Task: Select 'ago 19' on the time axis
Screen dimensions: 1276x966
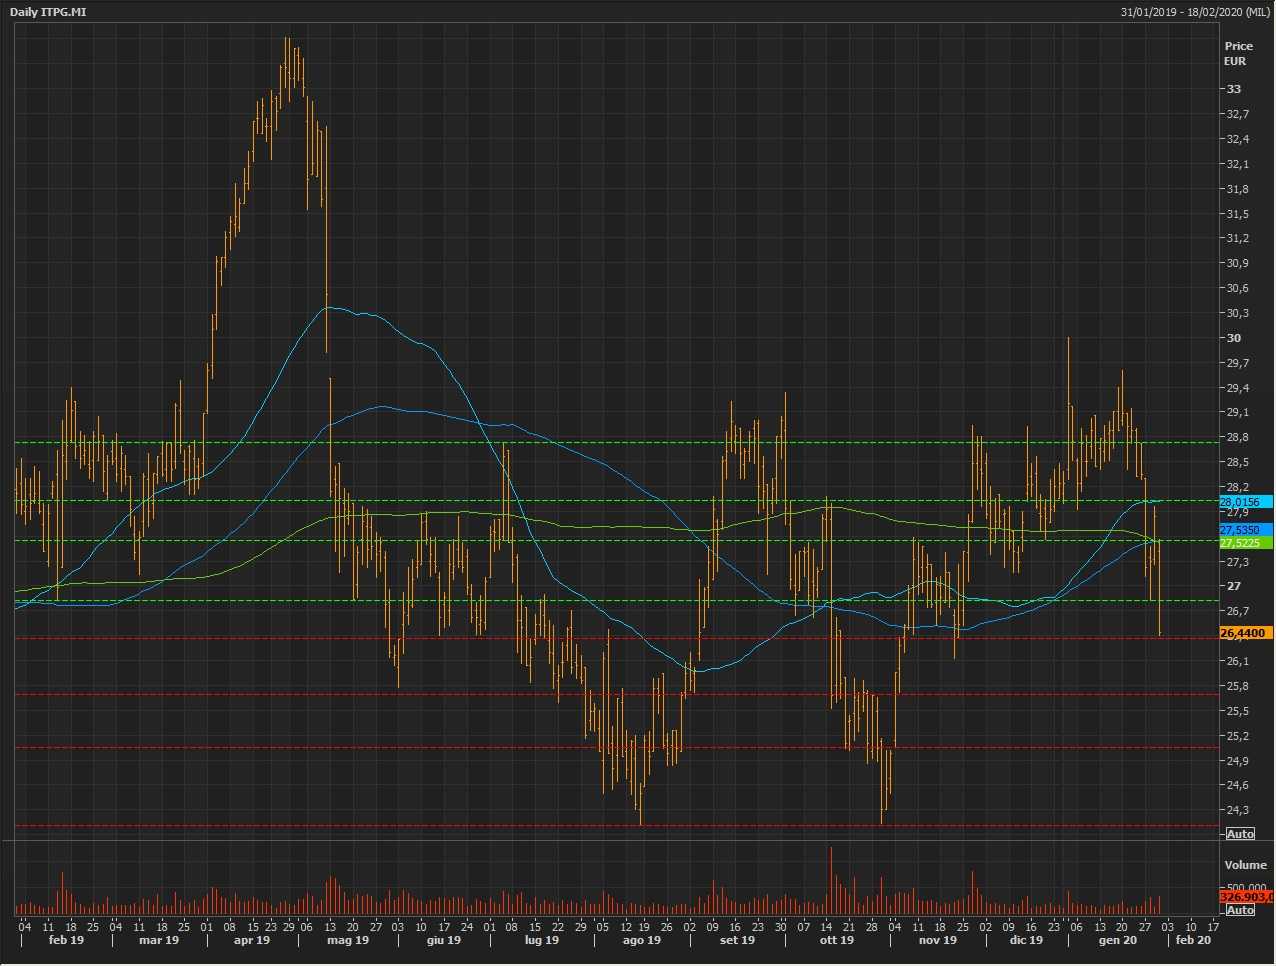Action: point(641,940)
